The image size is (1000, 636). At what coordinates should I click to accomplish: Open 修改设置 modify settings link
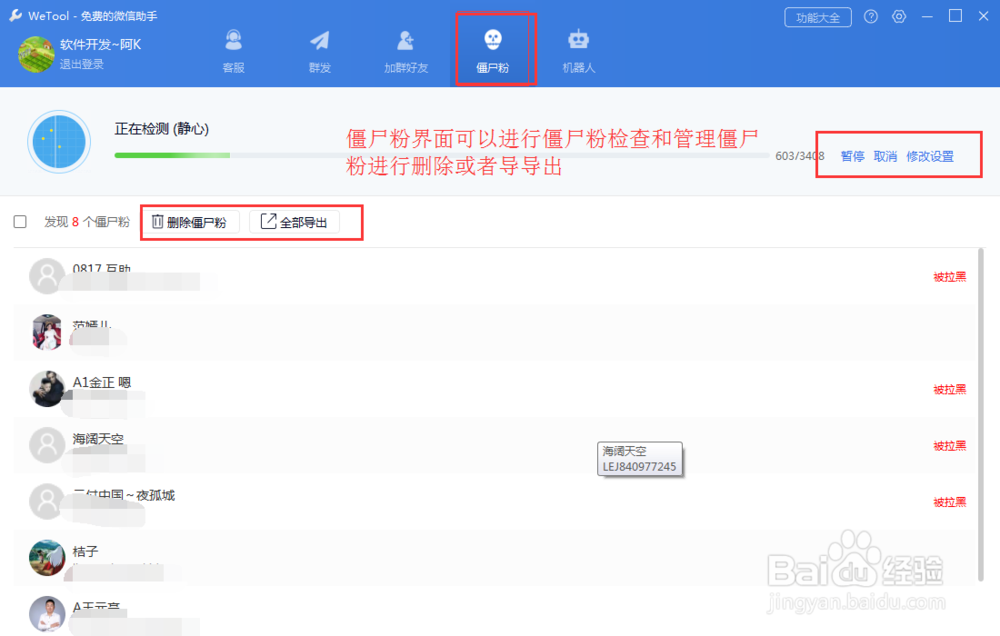click(x=930, y=156)
